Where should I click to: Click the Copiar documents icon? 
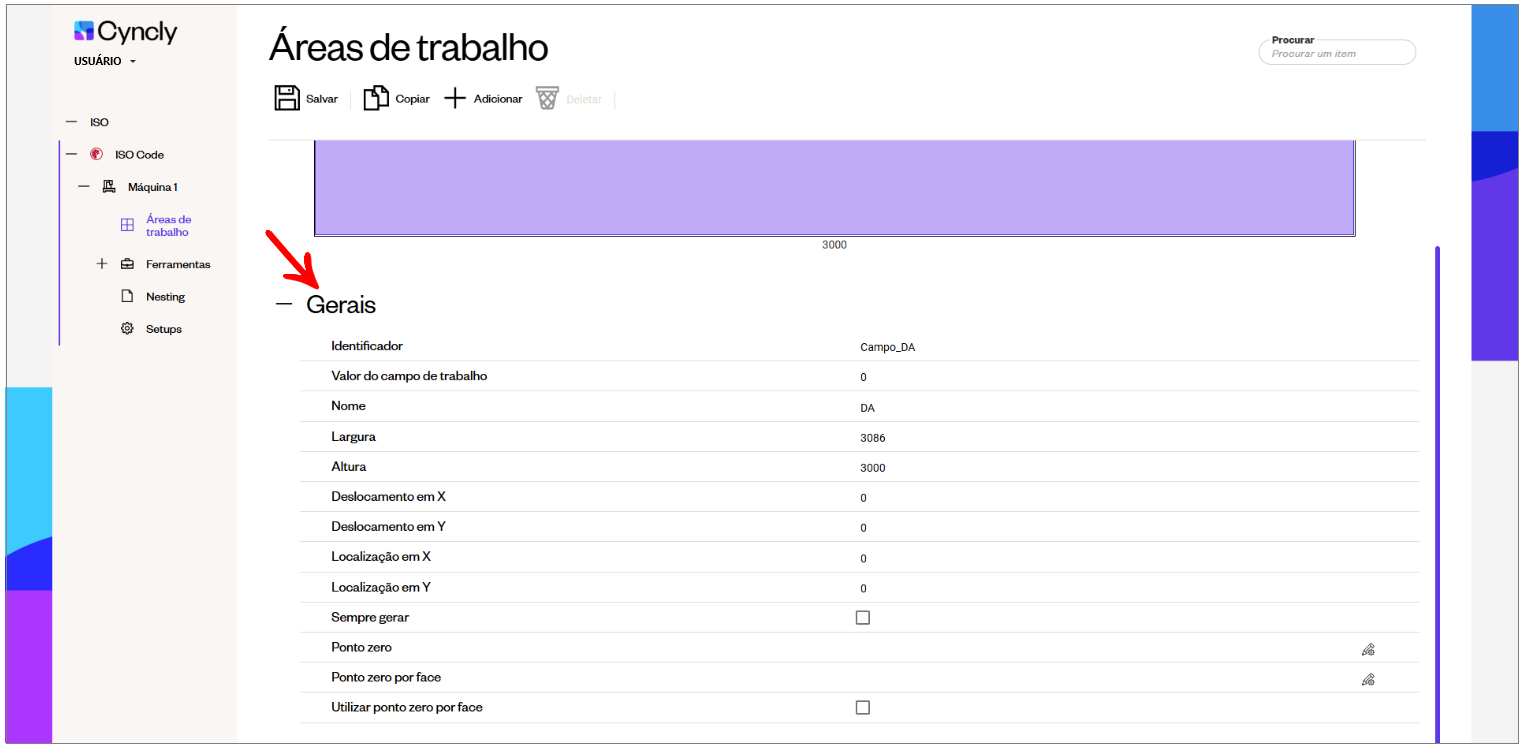[376, 98]
